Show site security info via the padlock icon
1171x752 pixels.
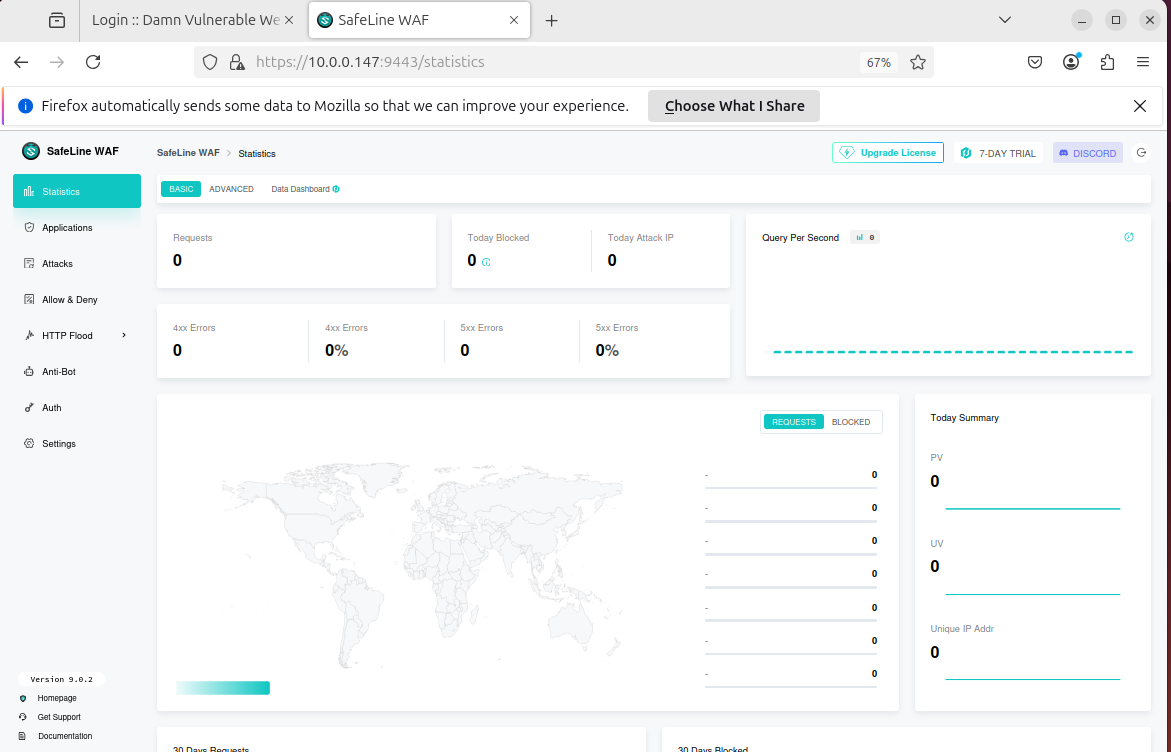(237, 62)
